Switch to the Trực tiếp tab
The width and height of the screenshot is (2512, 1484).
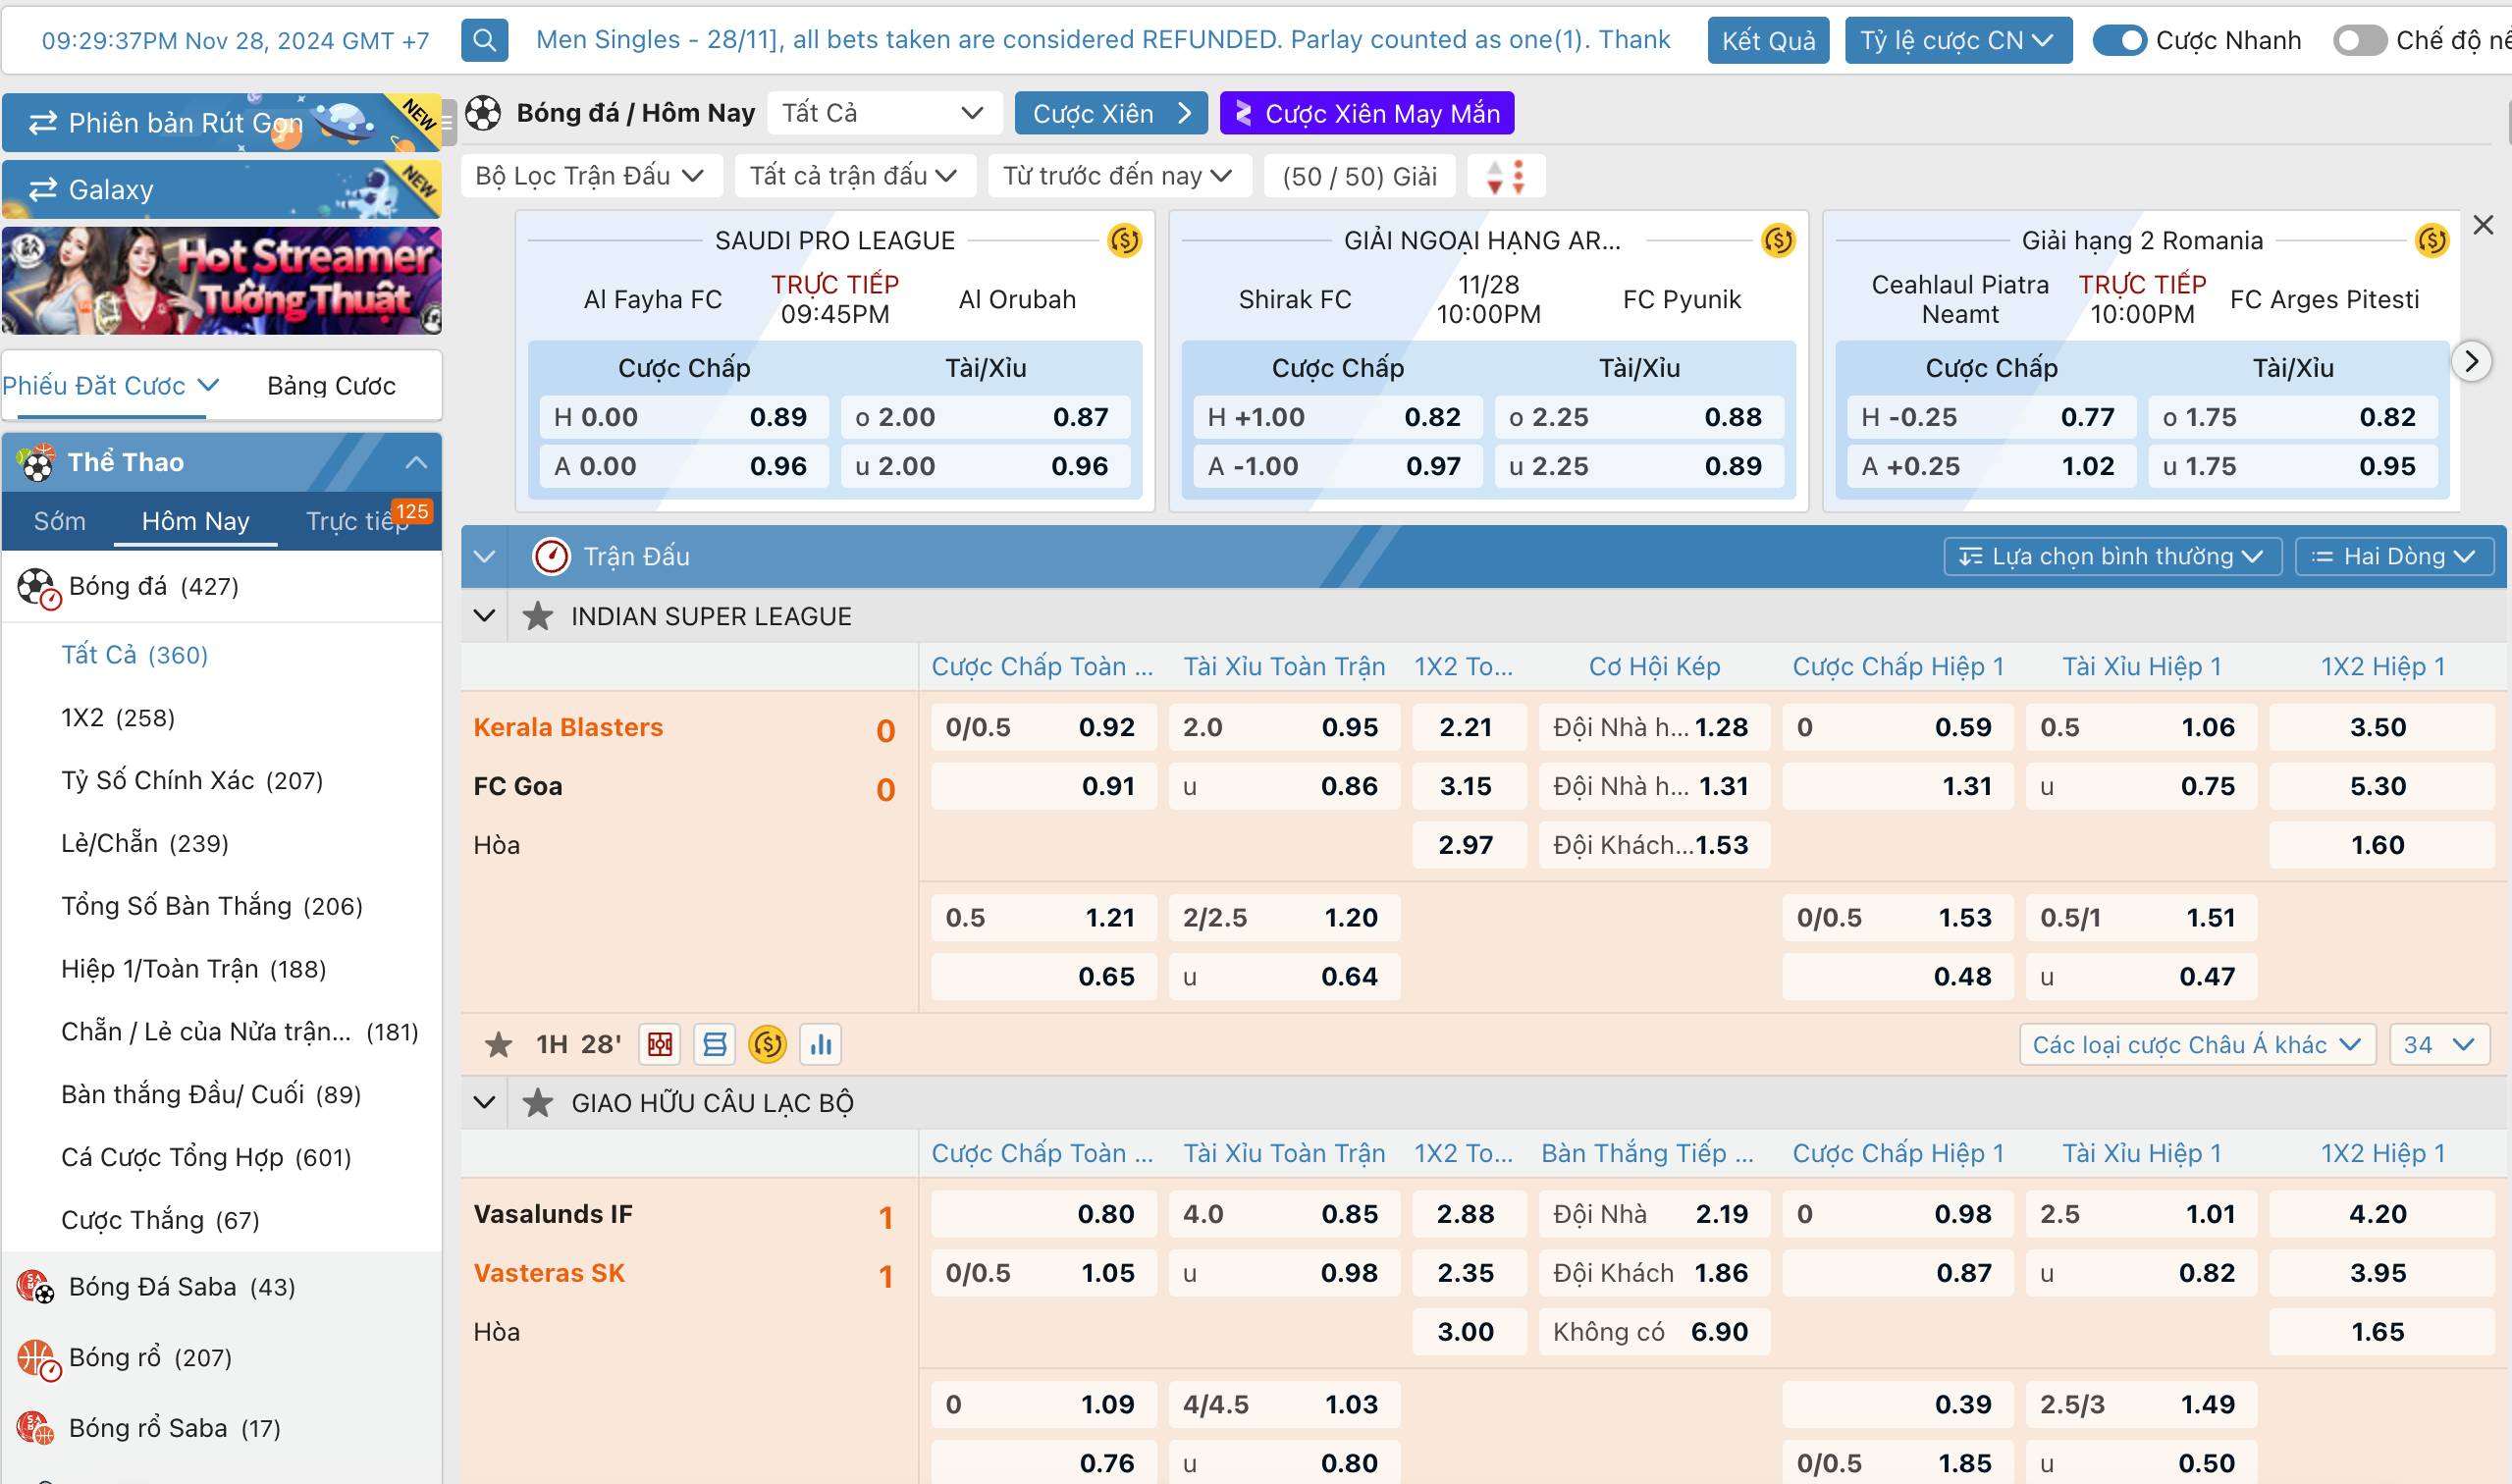point(358,521)
